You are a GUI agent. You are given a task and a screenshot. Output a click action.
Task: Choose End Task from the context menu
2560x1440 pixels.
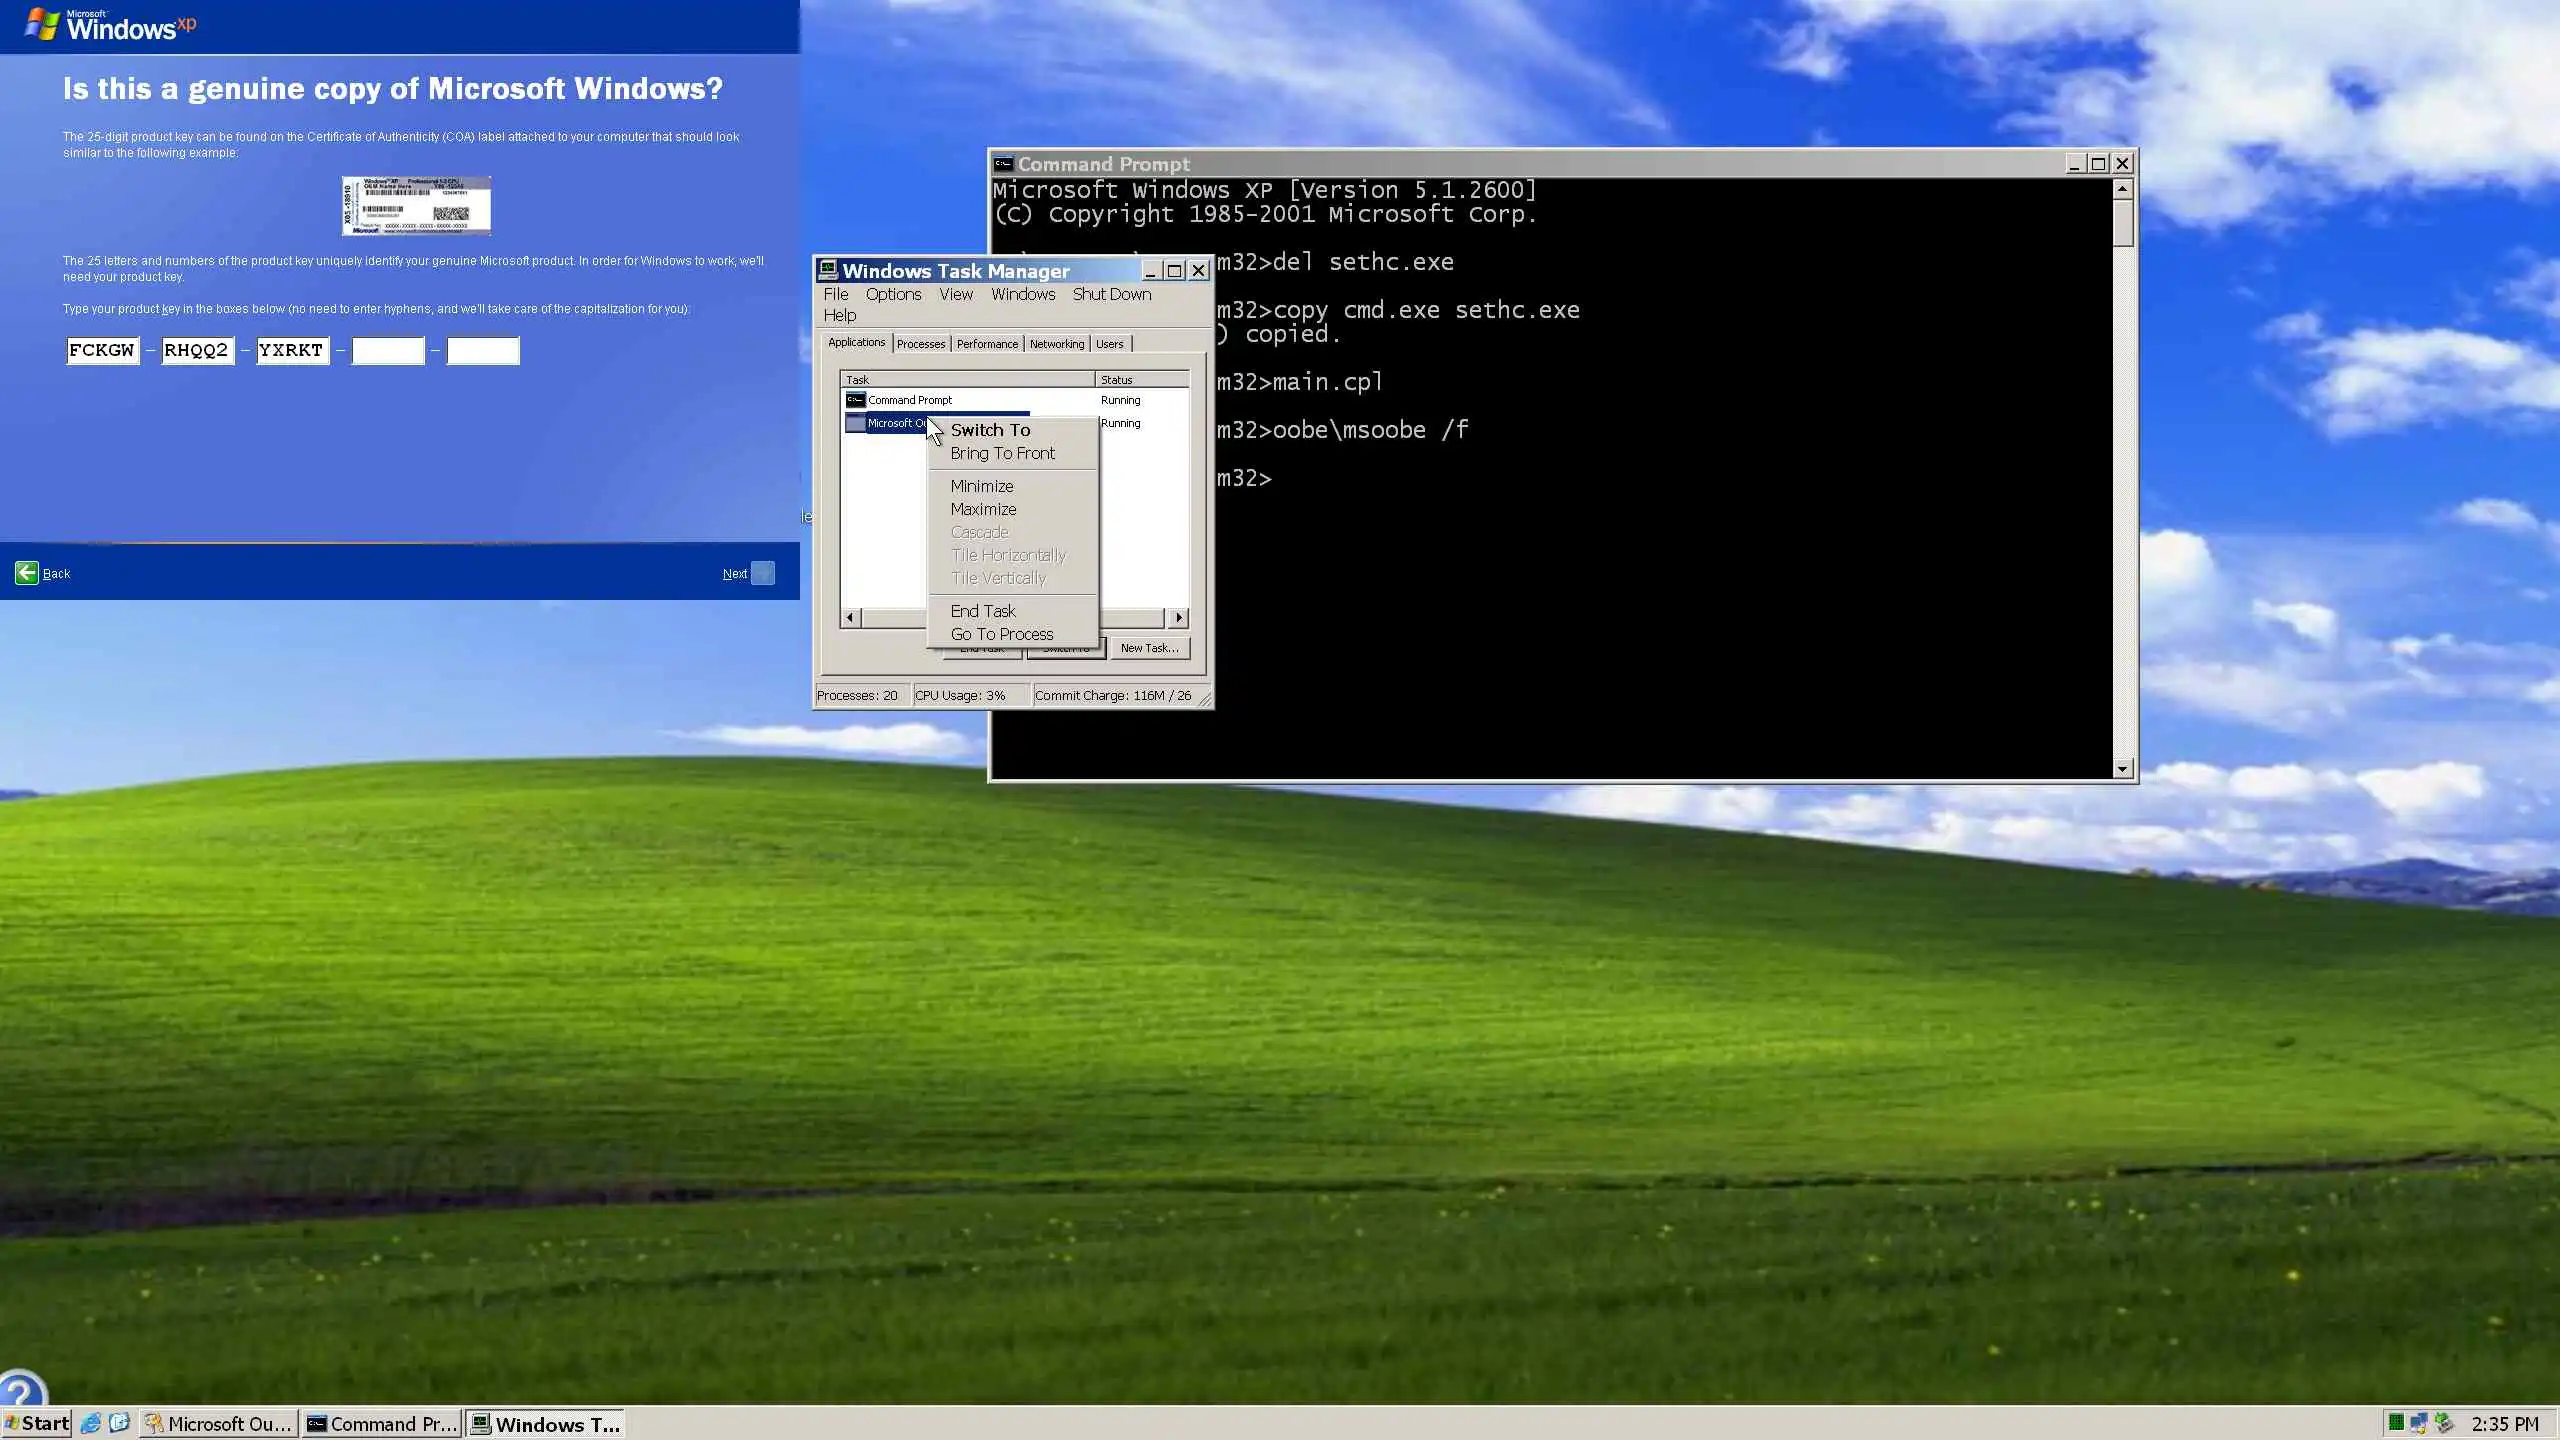[x=982, y=611]
